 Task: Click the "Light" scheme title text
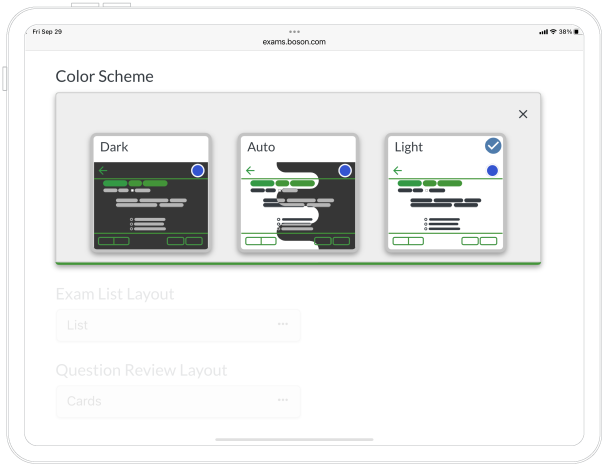tap(409, 147)
